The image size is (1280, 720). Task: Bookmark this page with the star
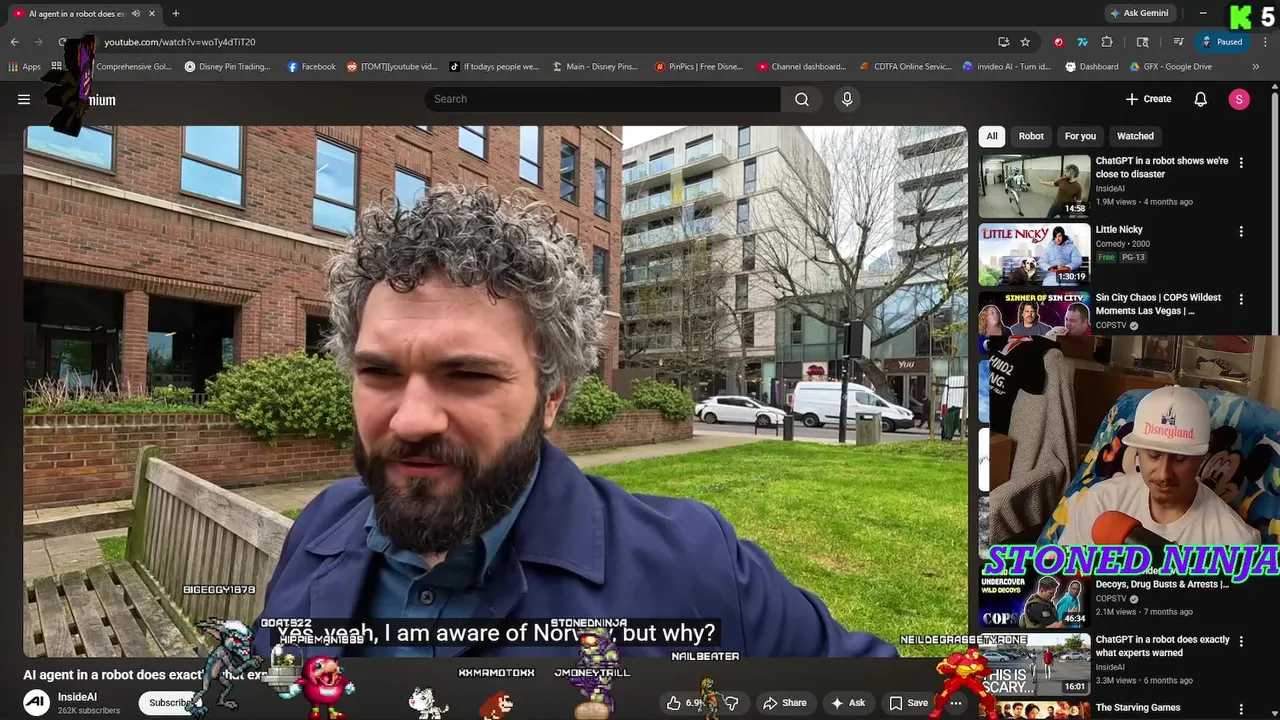[1025, 42]
